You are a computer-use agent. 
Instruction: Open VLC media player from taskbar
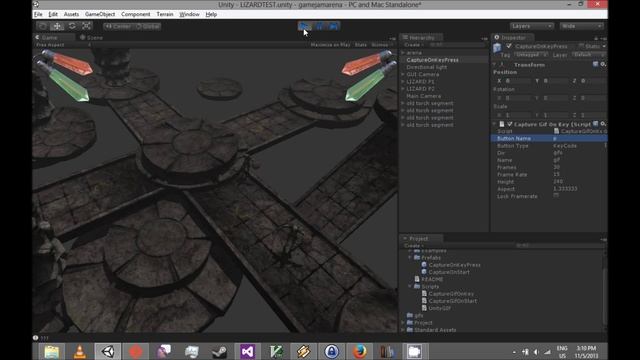click(x=80, y=351)
